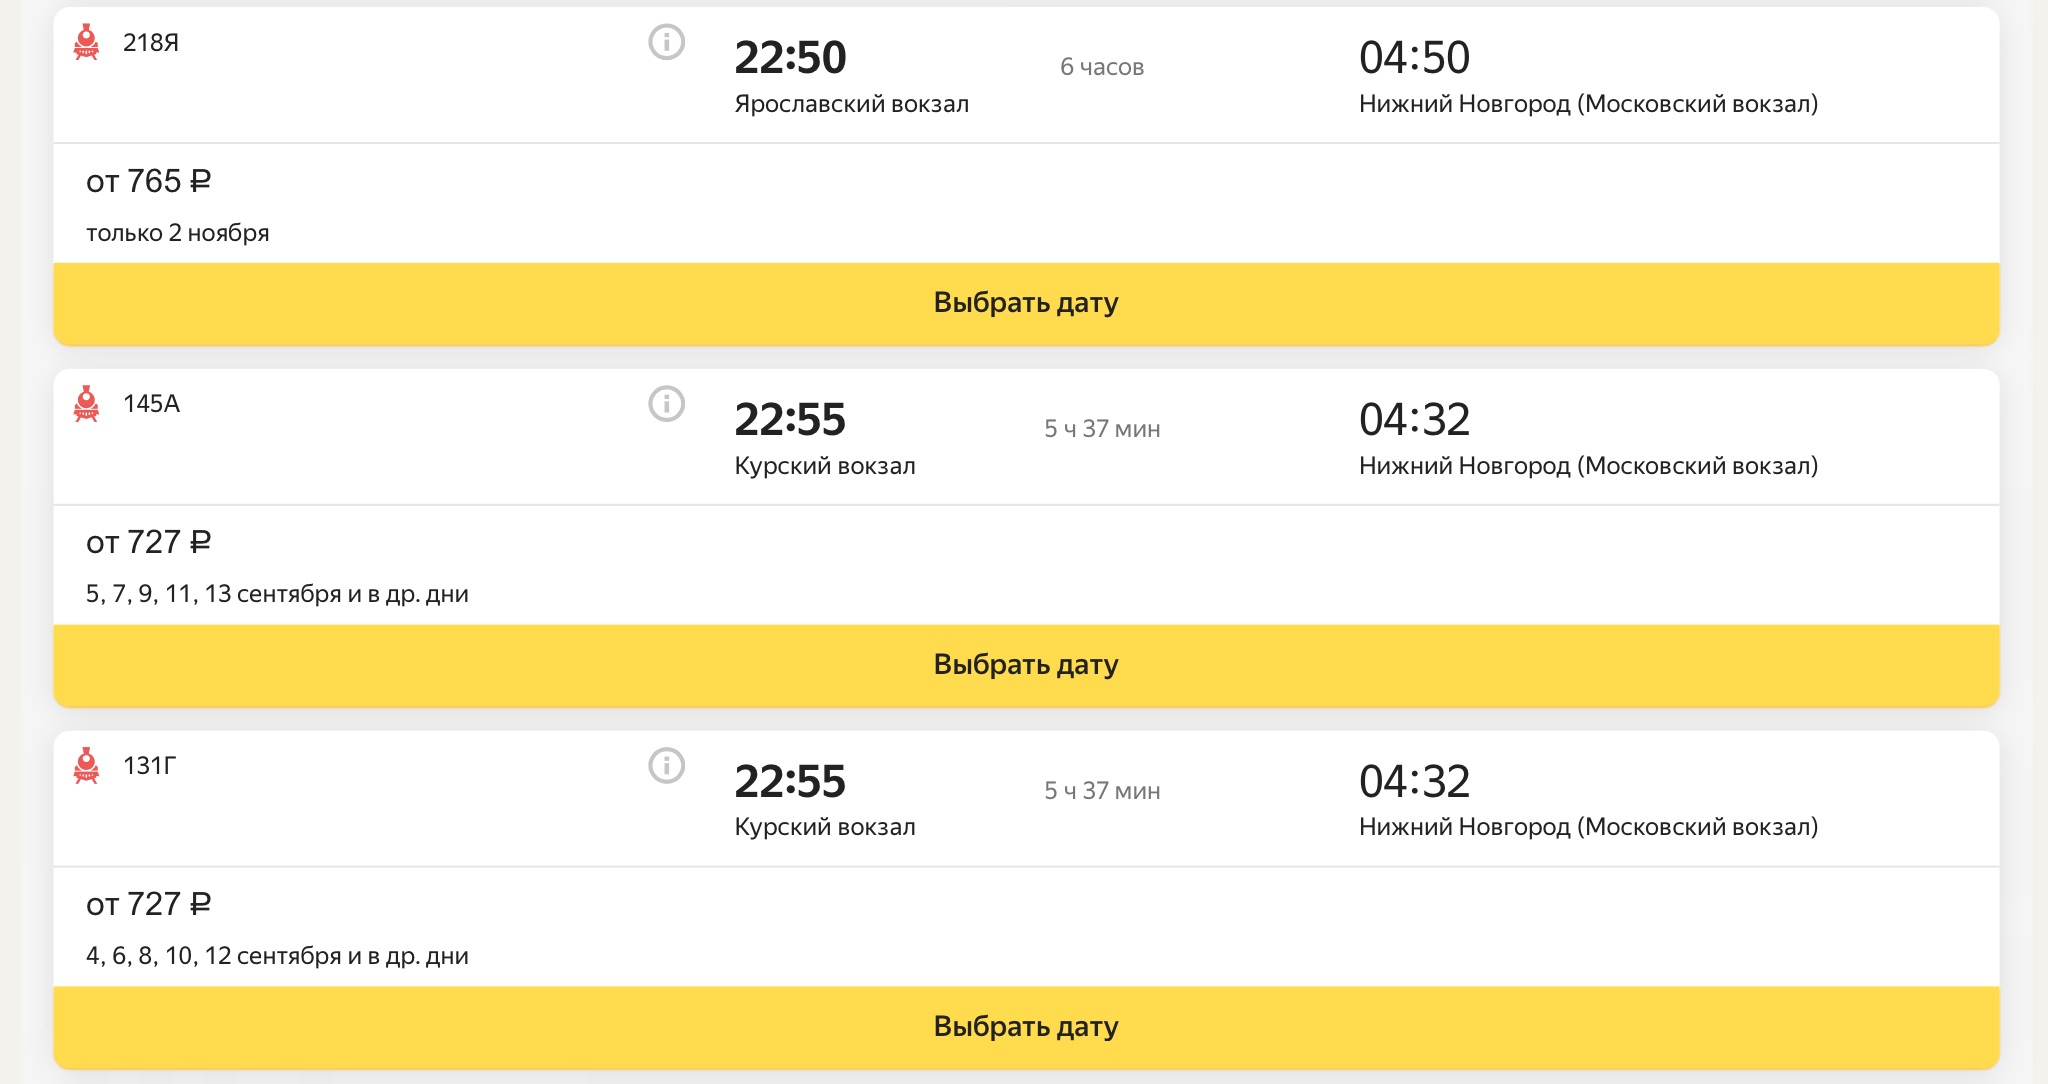This screenshot has height=1084, width=2048.
Task: Show info for train 145А
Action: tap(667, 404)
